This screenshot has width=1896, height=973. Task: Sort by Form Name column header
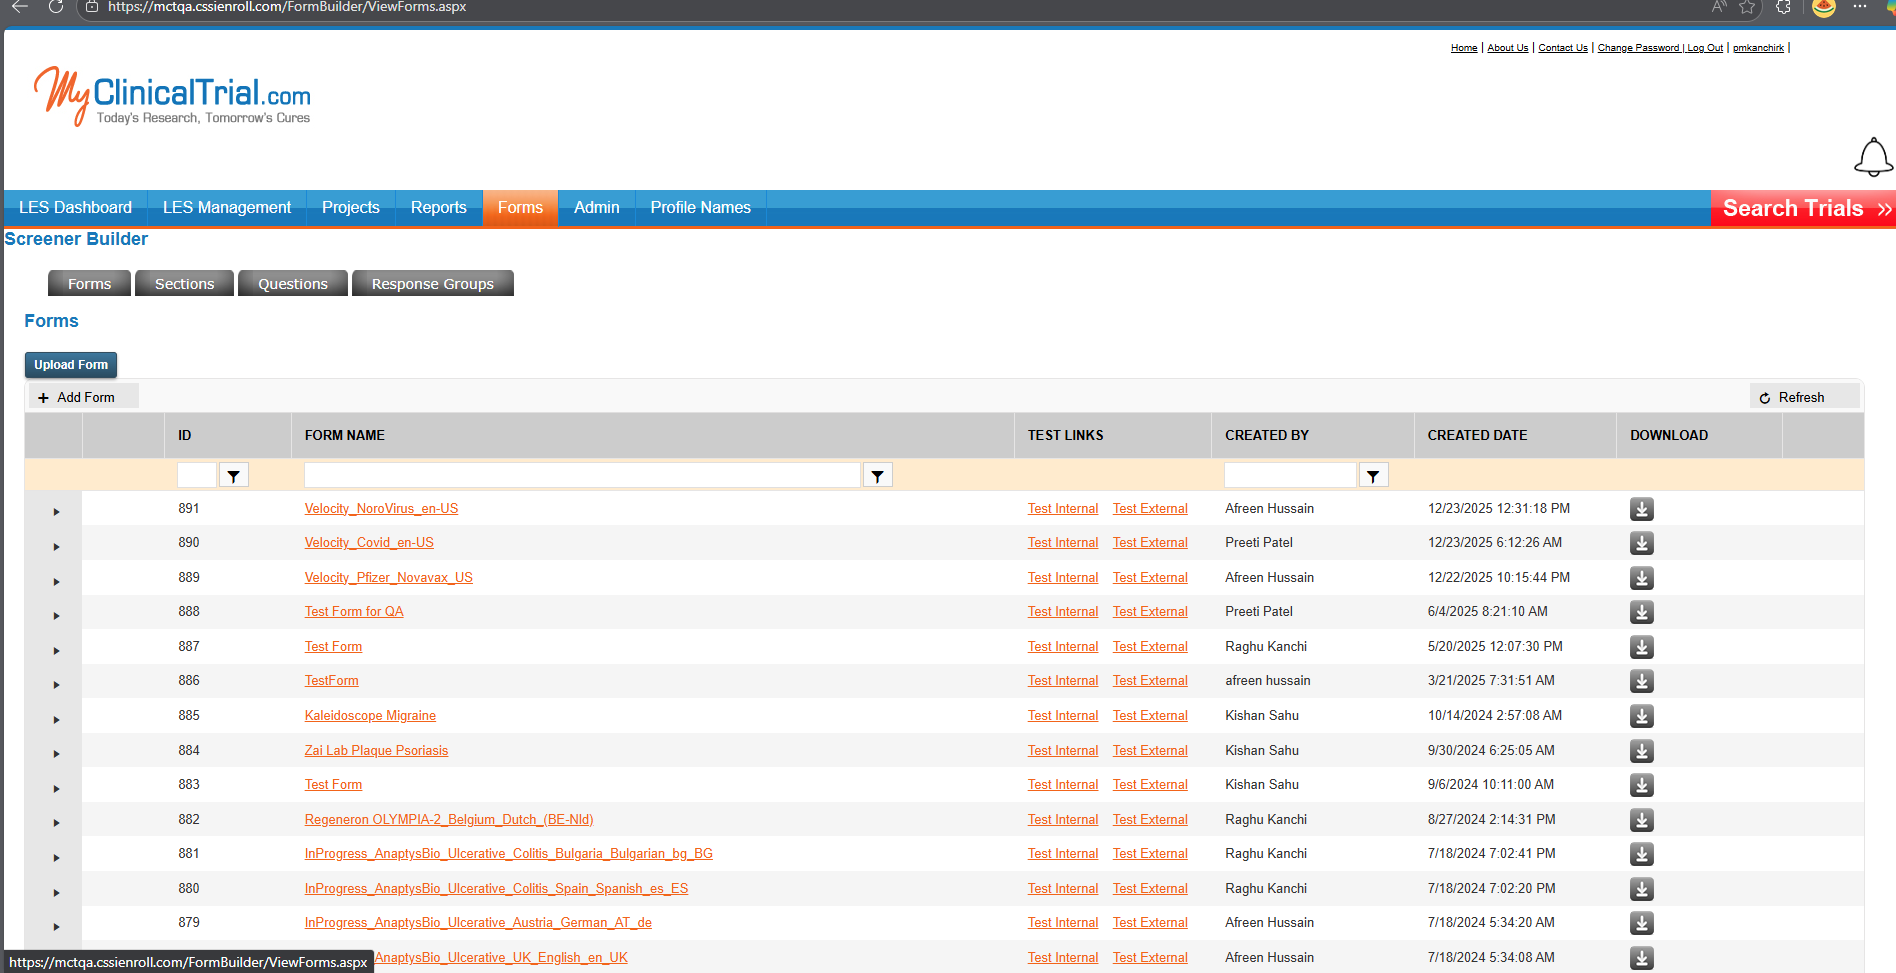(345, 436)
